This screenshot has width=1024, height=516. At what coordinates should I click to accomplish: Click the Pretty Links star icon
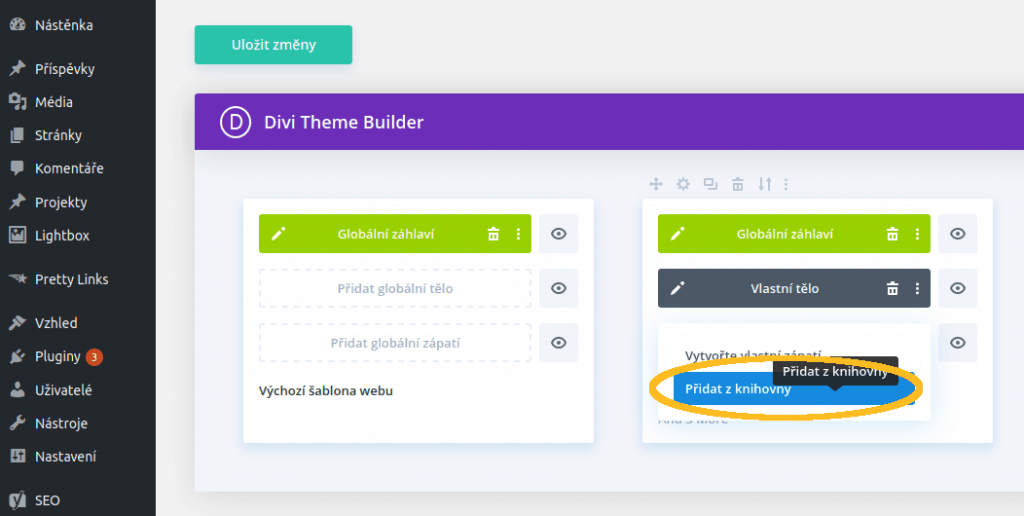click(x=18, y=279)
